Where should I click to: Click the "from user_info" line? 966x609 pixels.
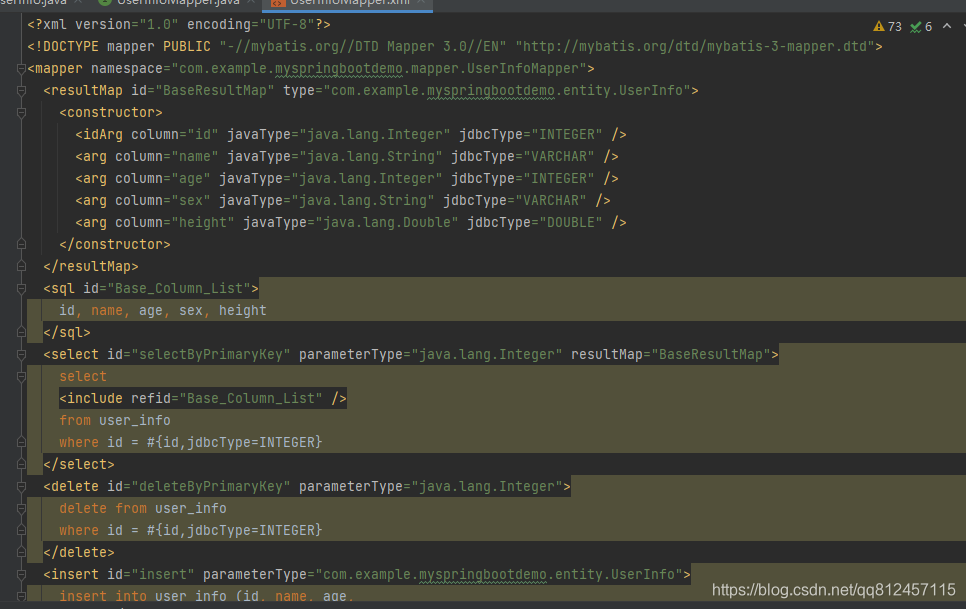(115, 421)
